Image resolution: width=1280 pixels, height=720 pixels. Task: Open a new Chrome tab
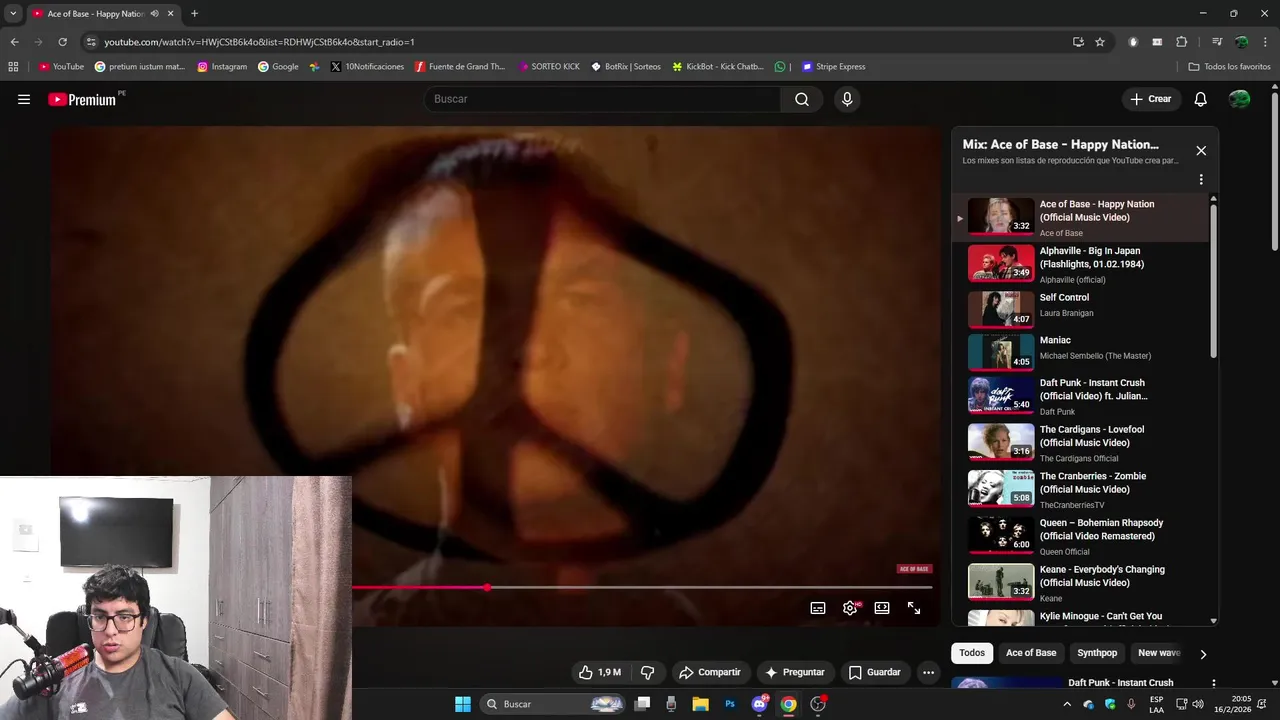194,14
